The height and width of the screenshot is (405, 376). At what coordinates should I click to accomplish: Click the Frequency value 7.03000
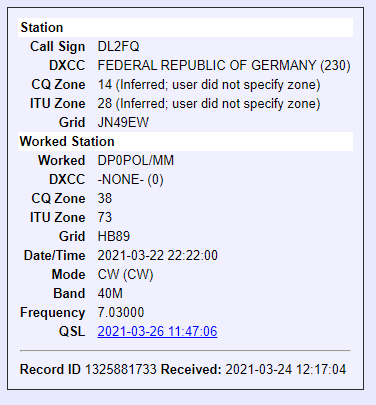[121, 312]
